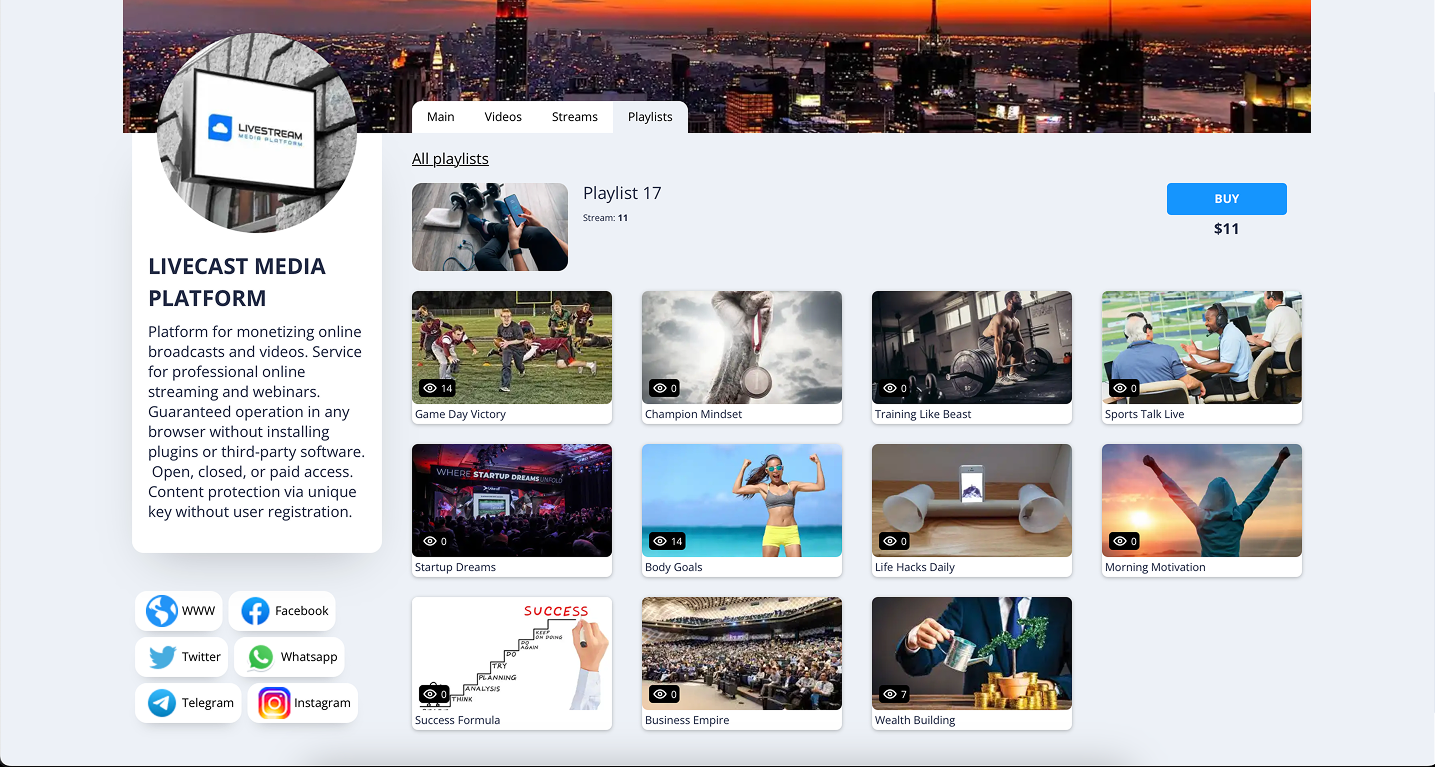The image size is (1435, 767).
Task: Click BUY to purchase Playlist 17
Action: click(x=1226, y=199)
